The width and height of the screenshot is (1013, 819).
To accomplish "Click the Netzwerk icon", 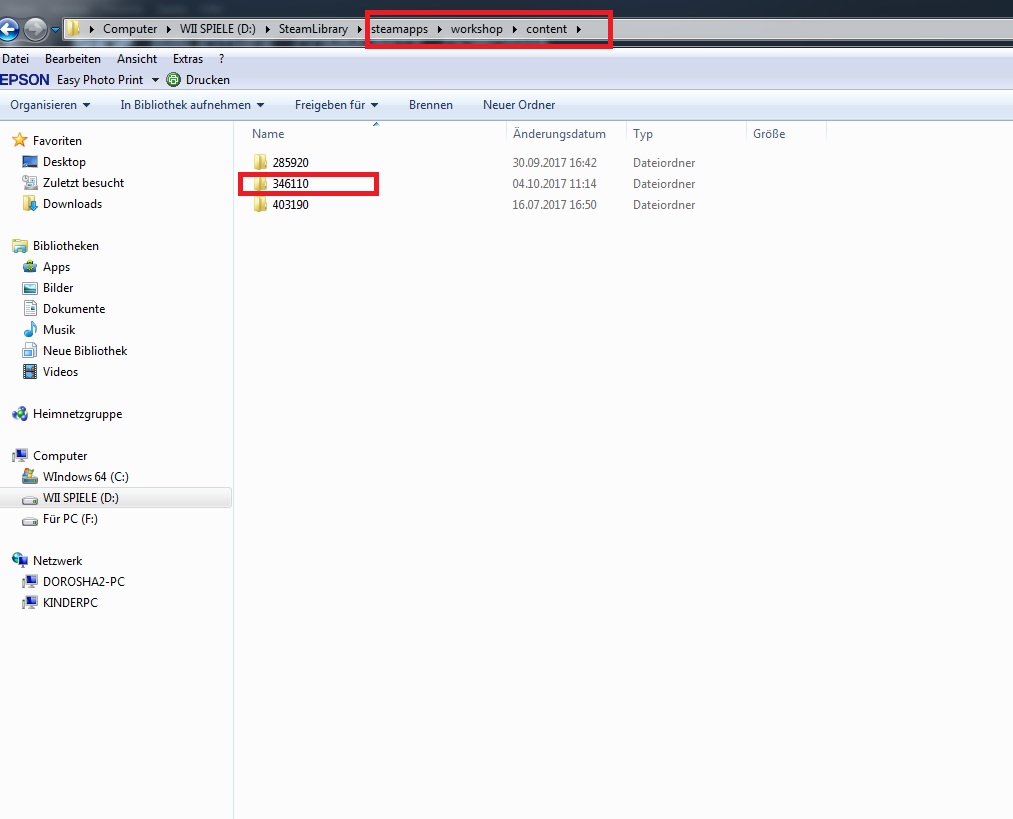I will pyautogui.click(x=20, y=560).
